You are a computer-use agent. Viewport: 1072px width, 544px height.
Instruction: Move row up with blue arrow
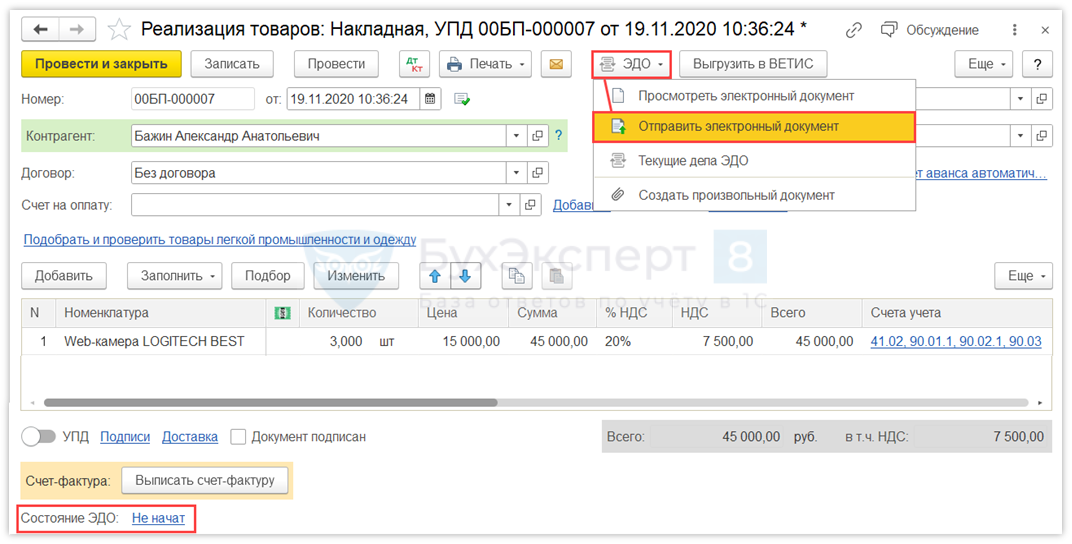point(434,276)
